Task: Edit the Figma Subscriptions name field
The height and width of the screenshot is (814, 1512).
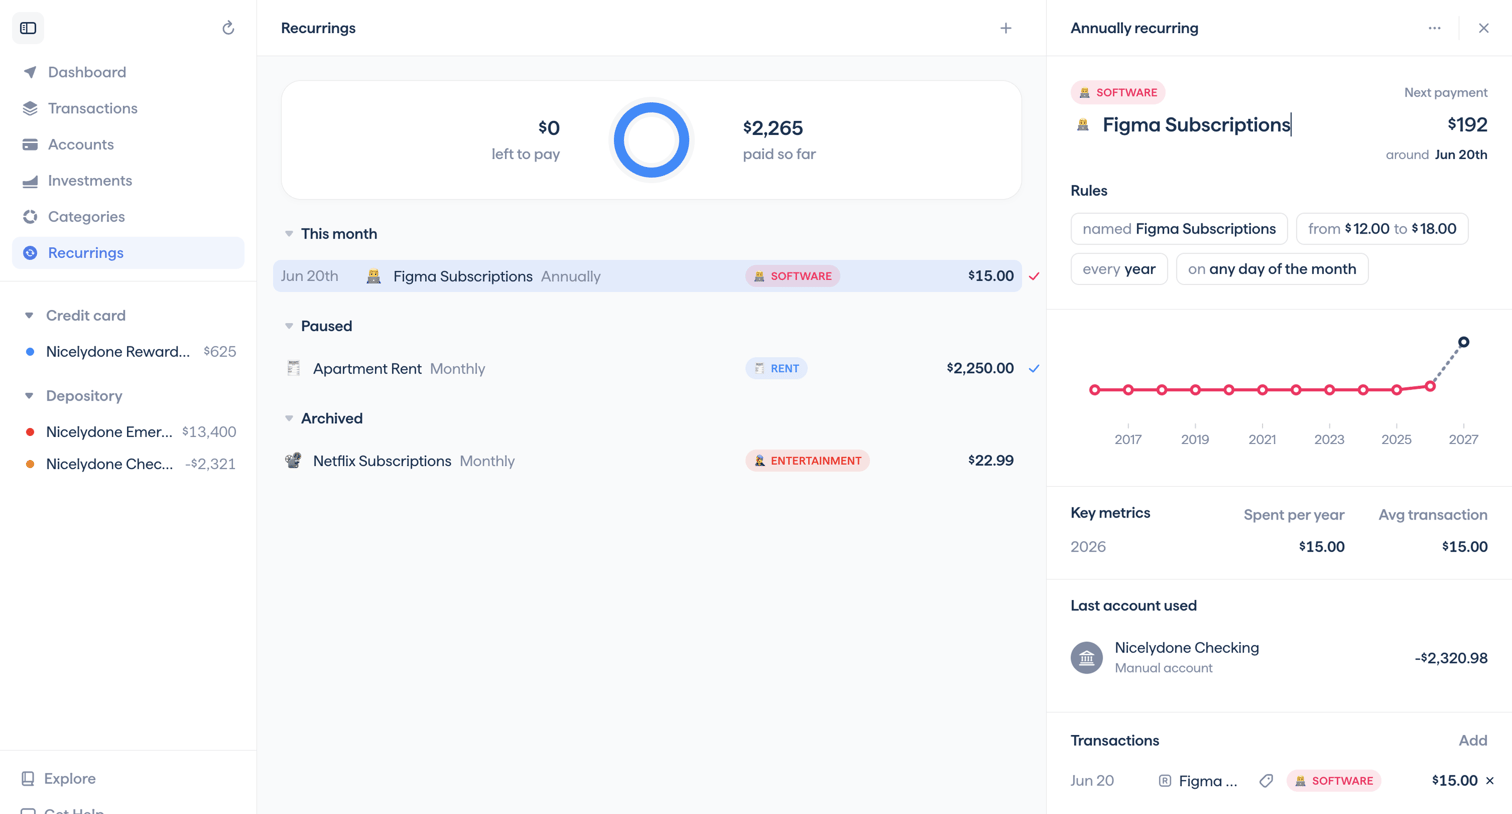Action: tap(1197, 125)
